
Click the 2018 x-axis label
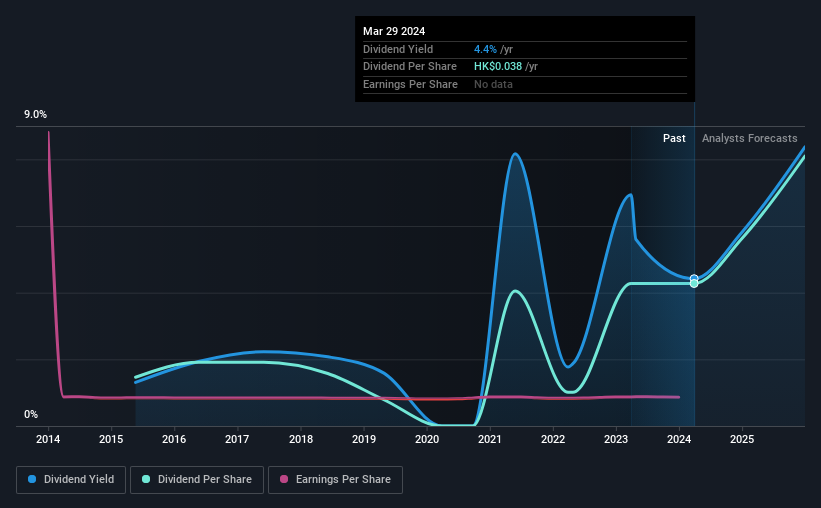(301, 439)
